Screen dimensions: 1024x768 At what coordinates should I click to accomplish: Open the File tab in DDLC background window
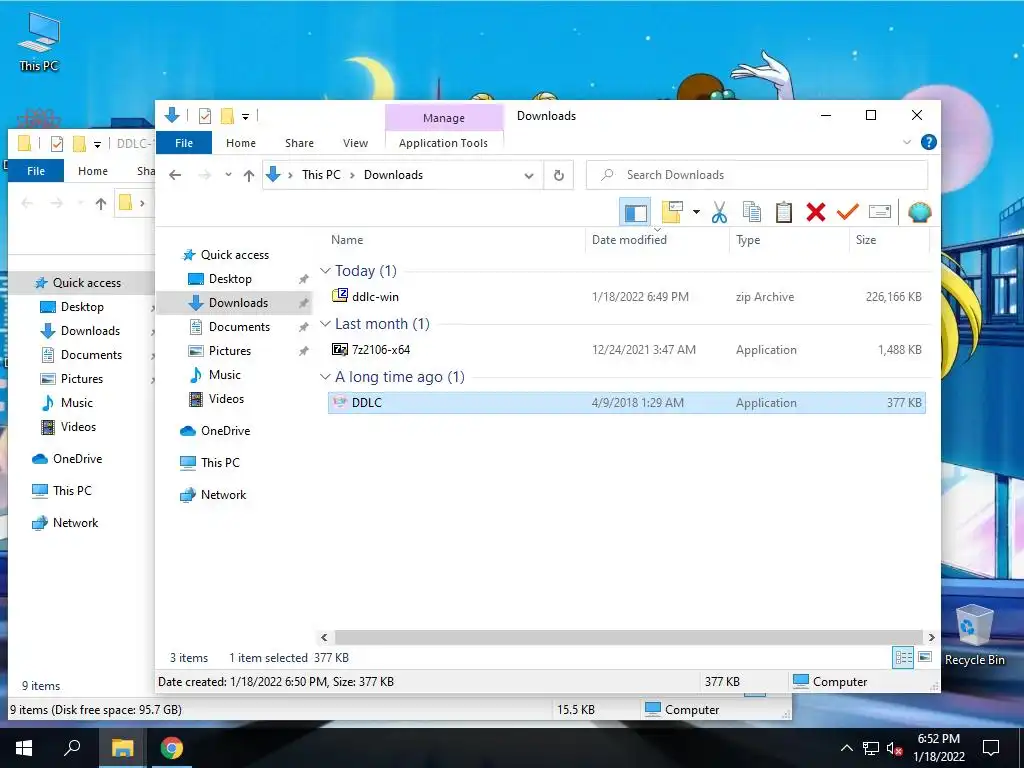(36, 171)
